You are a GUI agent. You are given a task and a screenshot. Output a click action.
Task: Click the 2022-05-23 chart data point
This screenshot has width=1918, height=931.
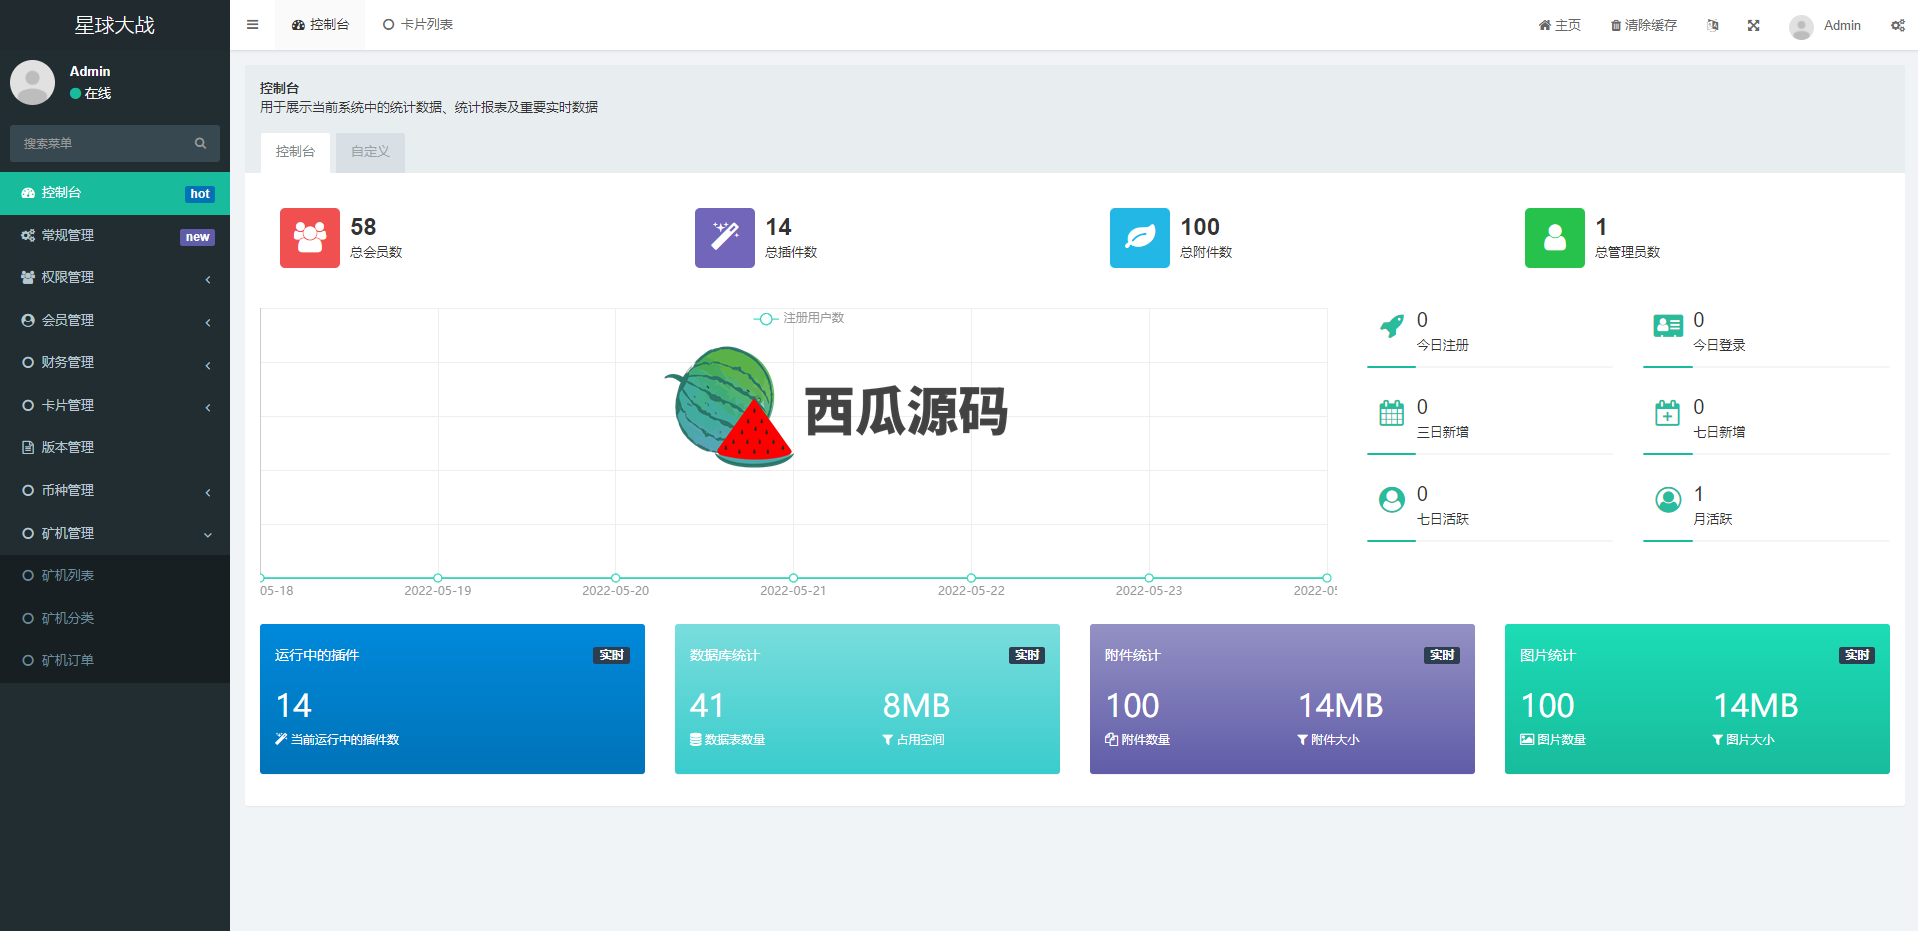pyautogui.click(x=1149, y=578)
